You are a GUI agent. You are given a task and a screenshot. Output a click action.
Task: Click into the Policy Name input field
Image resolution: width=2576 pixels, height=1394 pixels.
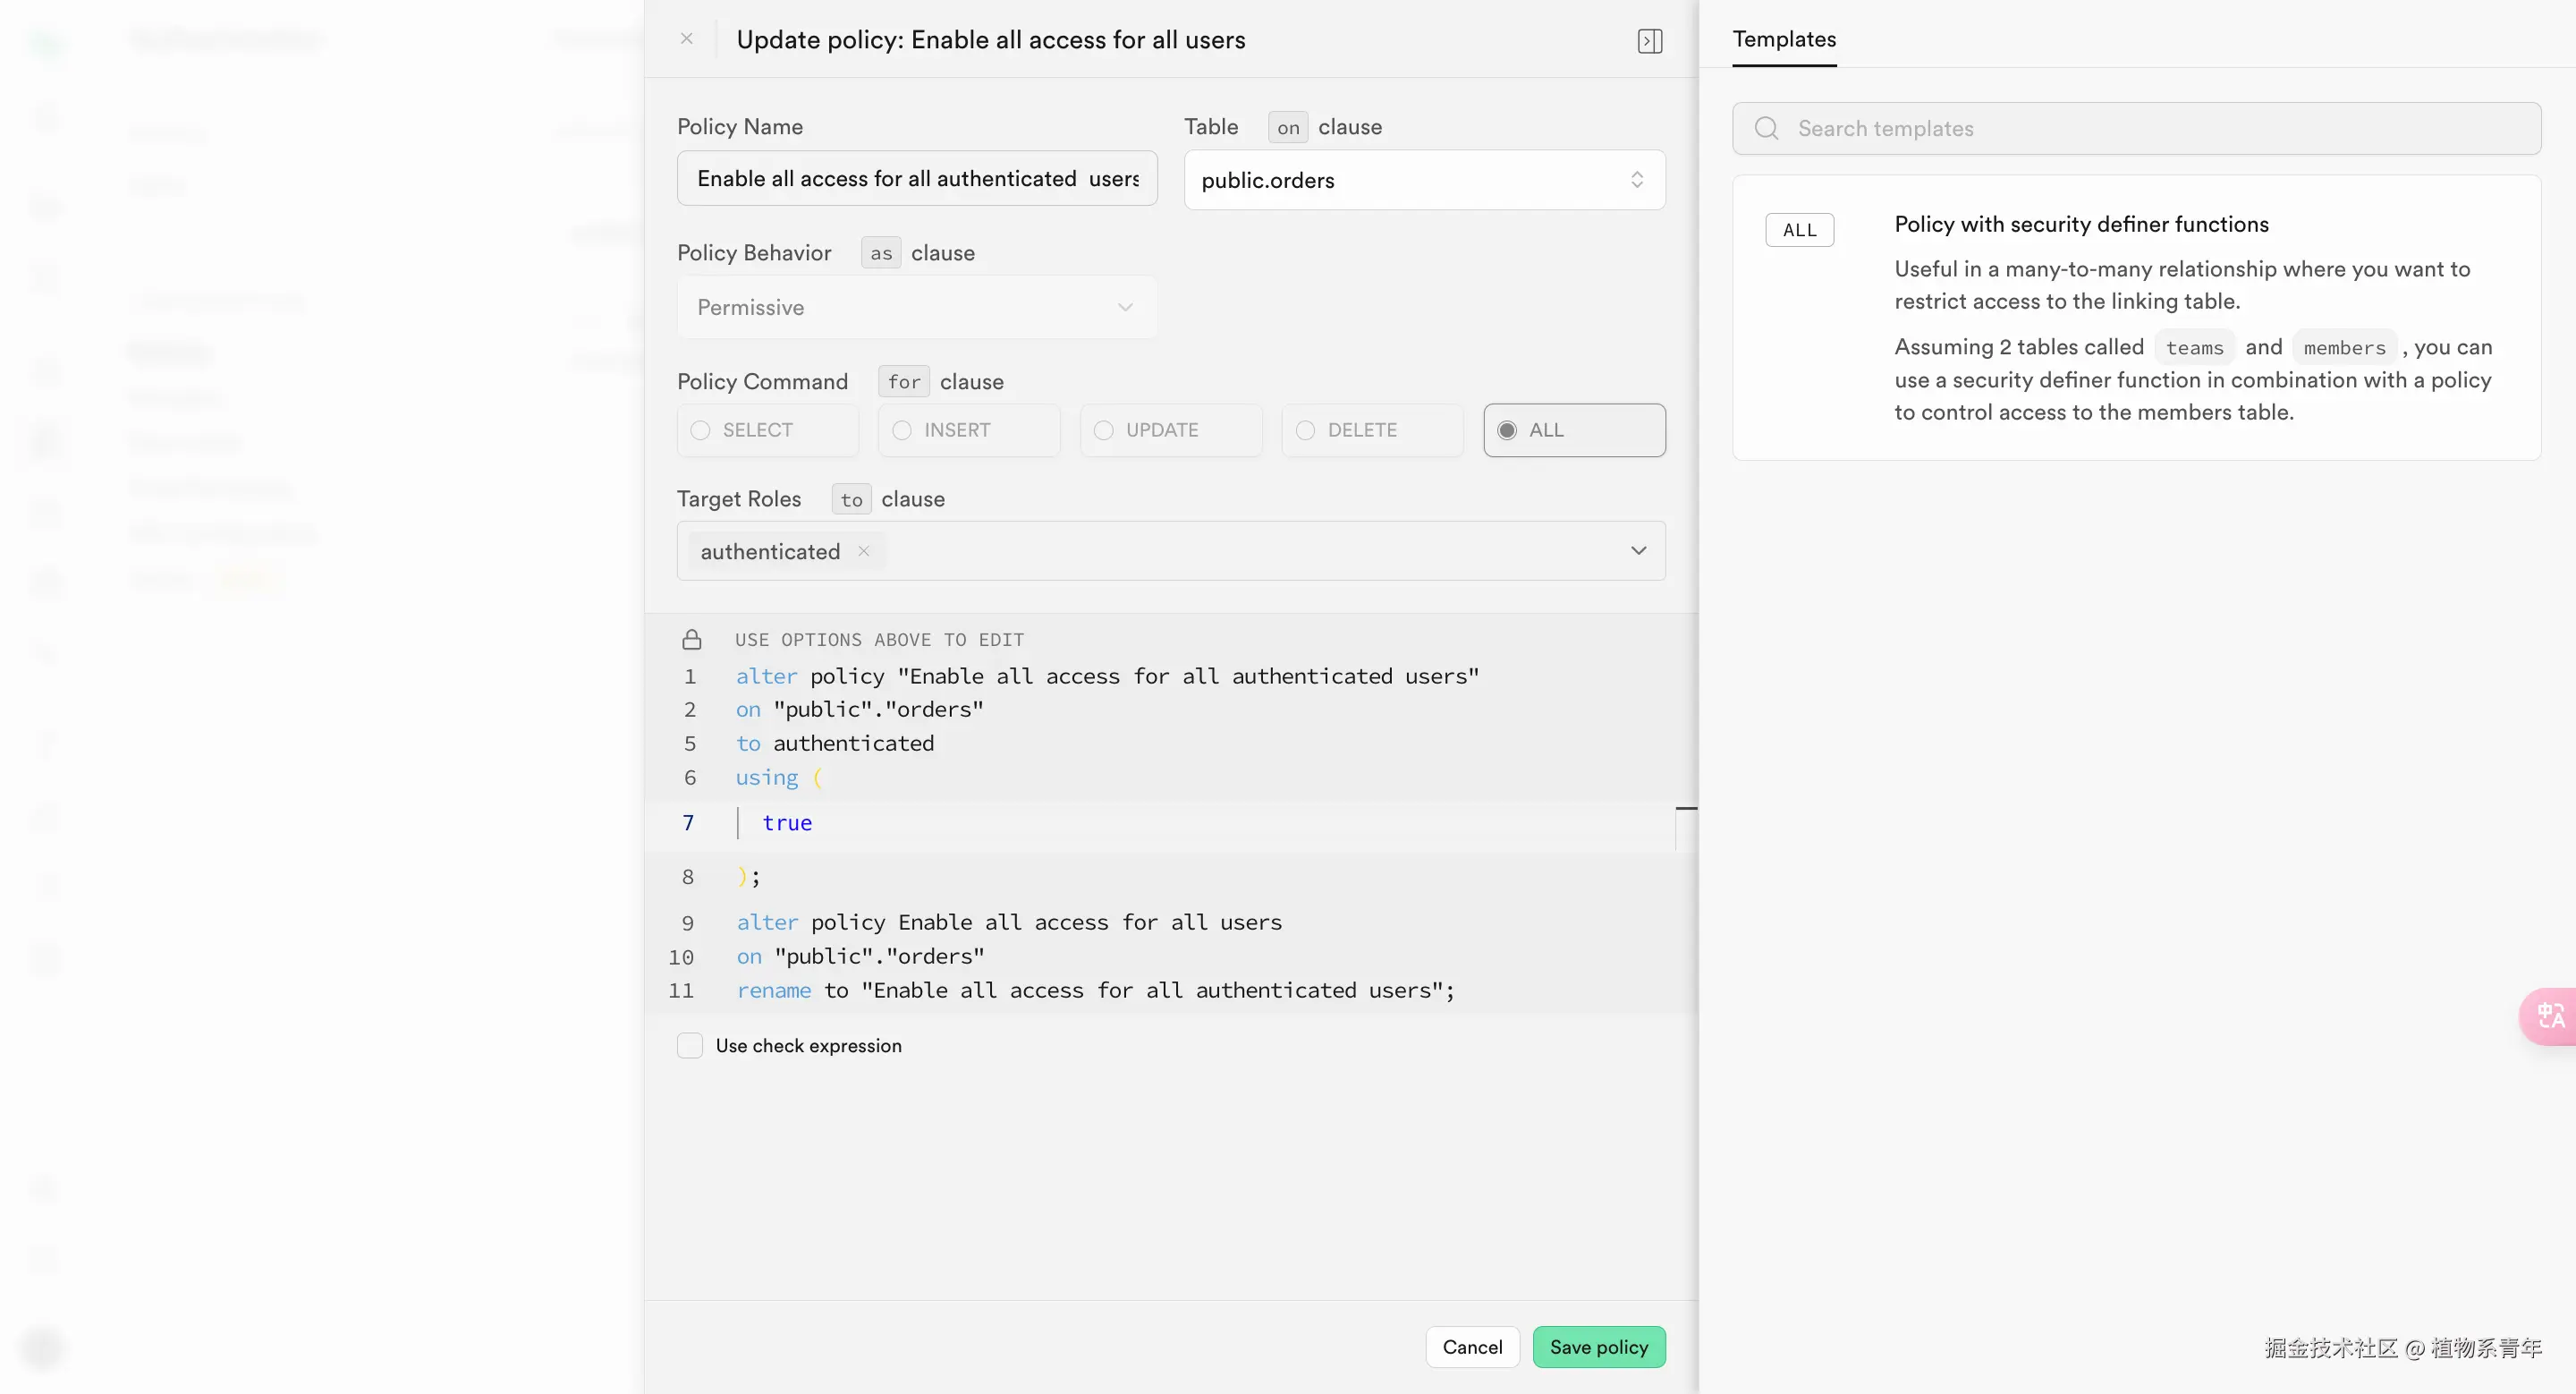(x=916, y=178)
